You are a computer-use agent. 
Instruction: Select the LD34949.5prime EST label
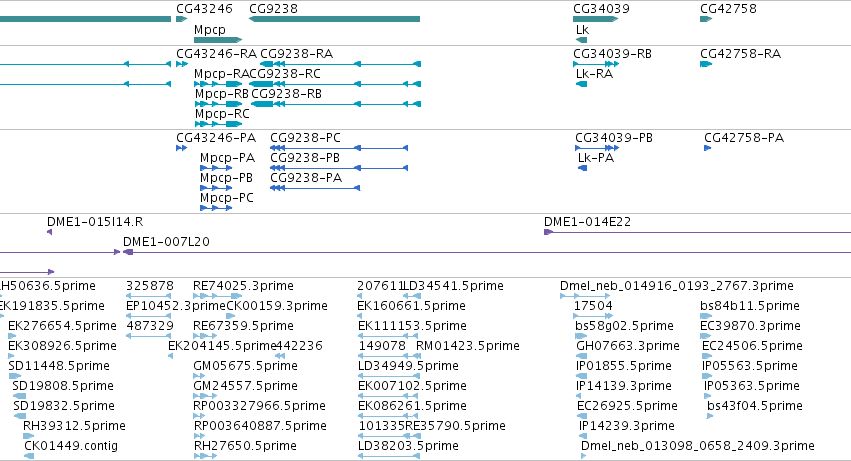pyautogui.click(x=408, y=365)
